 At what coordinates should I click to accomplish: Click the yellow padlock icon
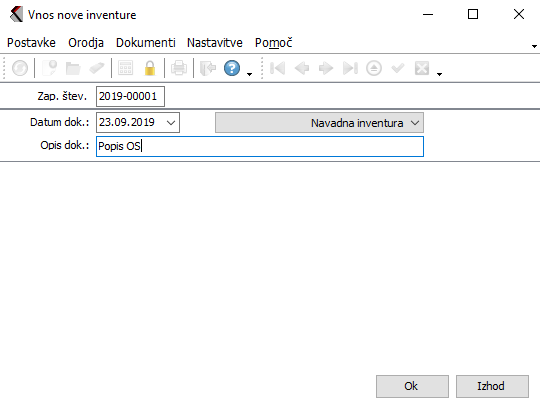150,68
